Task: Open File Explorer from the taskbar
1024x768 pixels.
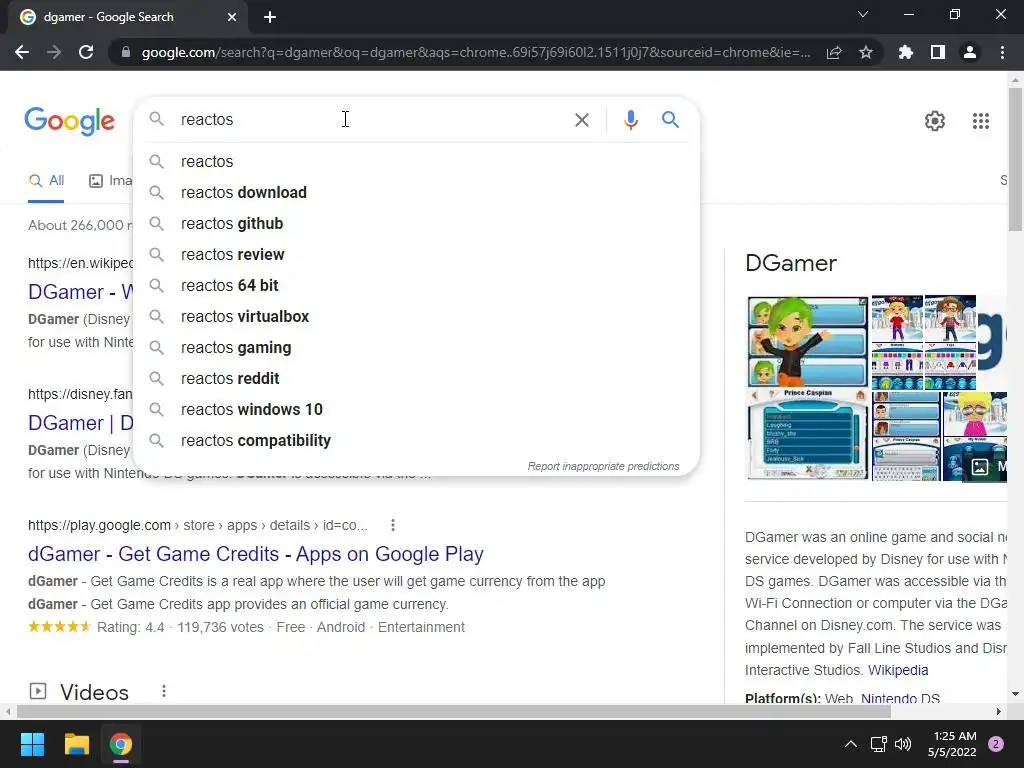Action: click(x=76, y=744)
